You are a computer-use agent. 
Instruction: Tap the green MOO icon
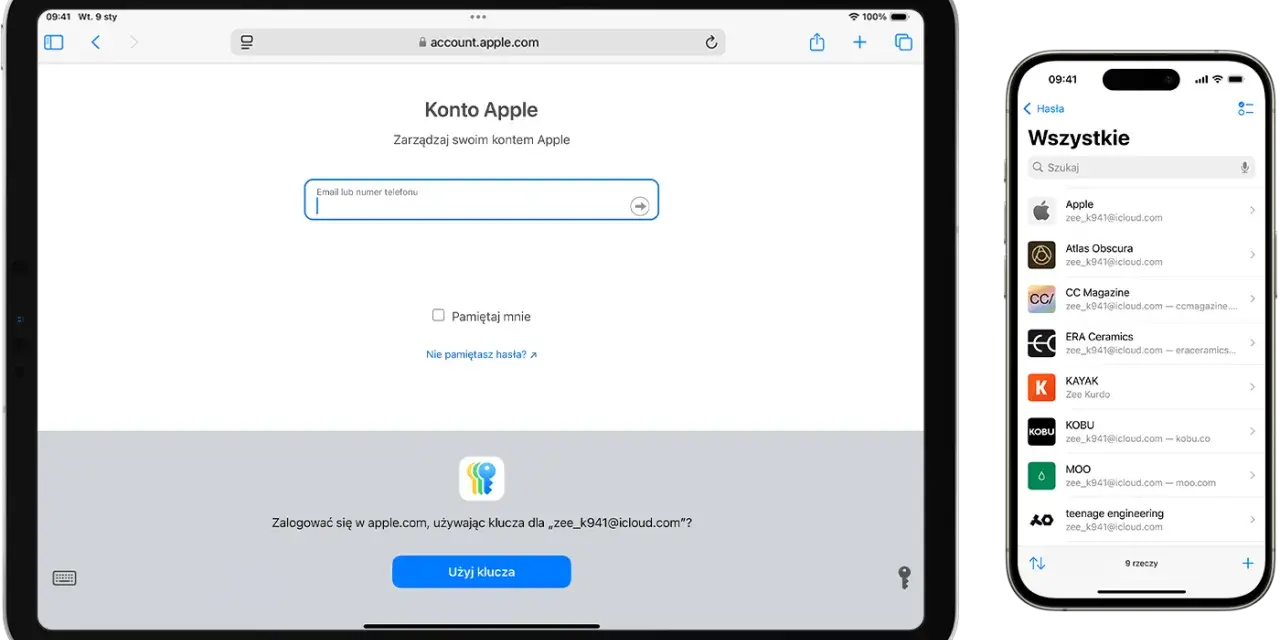click(x=1042, y=475)
